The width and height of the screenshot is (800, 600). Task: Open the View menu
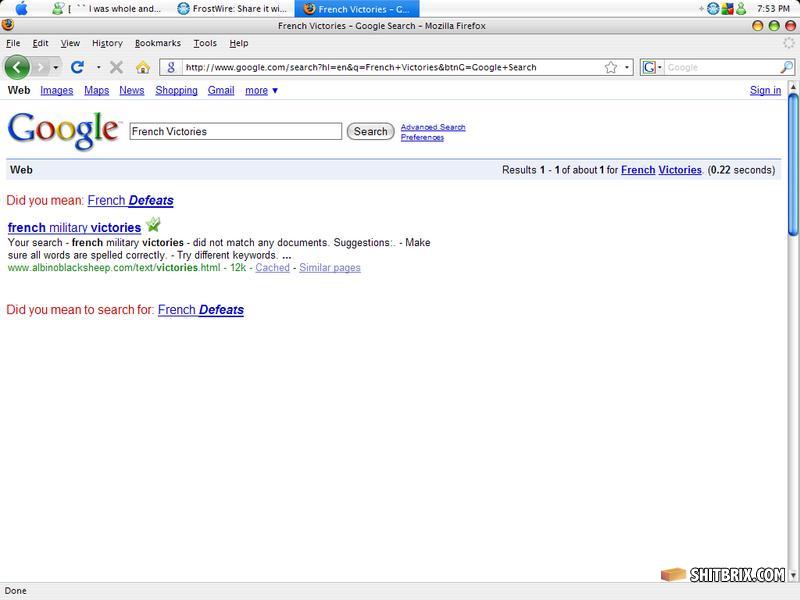click(x=70, y=43)
